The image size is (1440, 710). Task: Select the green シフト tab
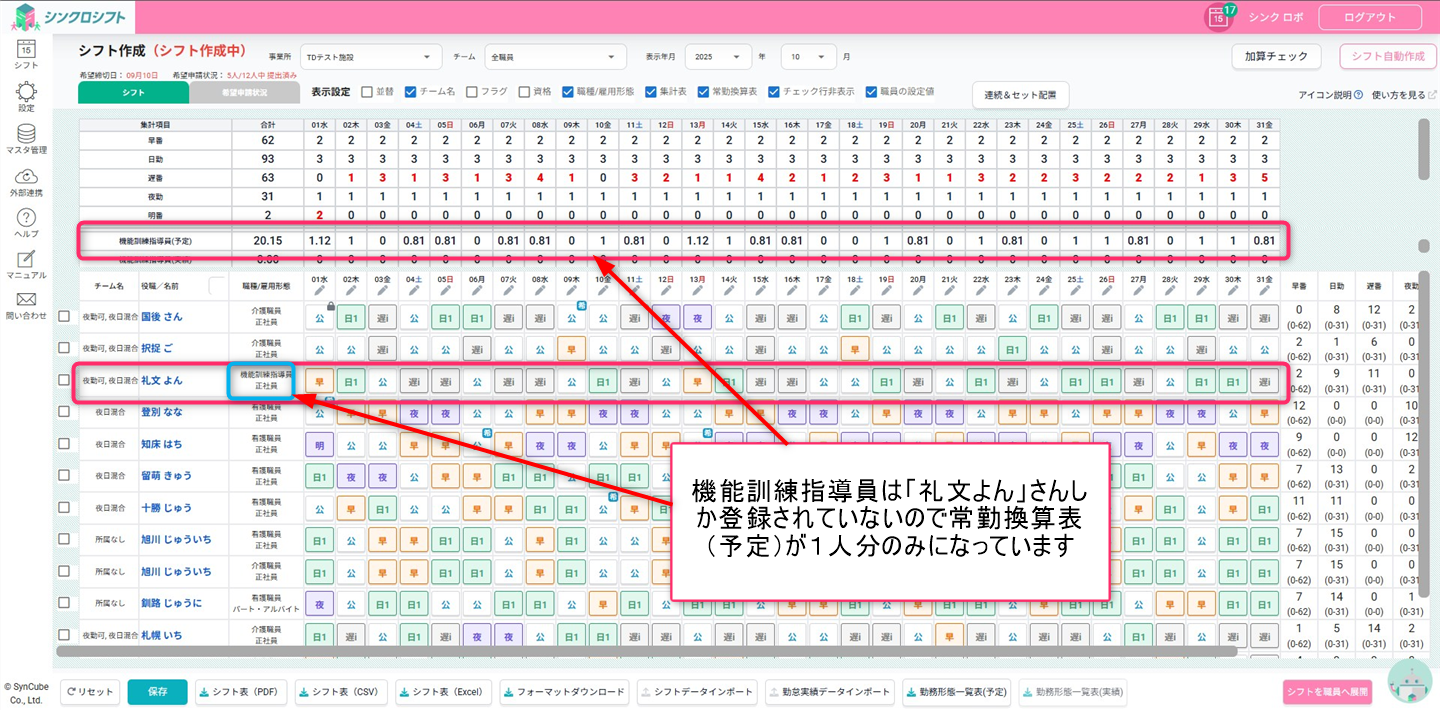[133, 93]
